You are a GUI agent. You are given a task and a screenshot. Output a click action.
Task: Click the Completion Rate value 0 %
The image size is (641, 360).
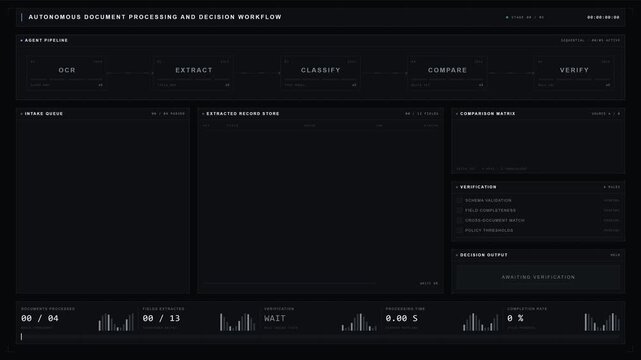[x=515, y=318]
